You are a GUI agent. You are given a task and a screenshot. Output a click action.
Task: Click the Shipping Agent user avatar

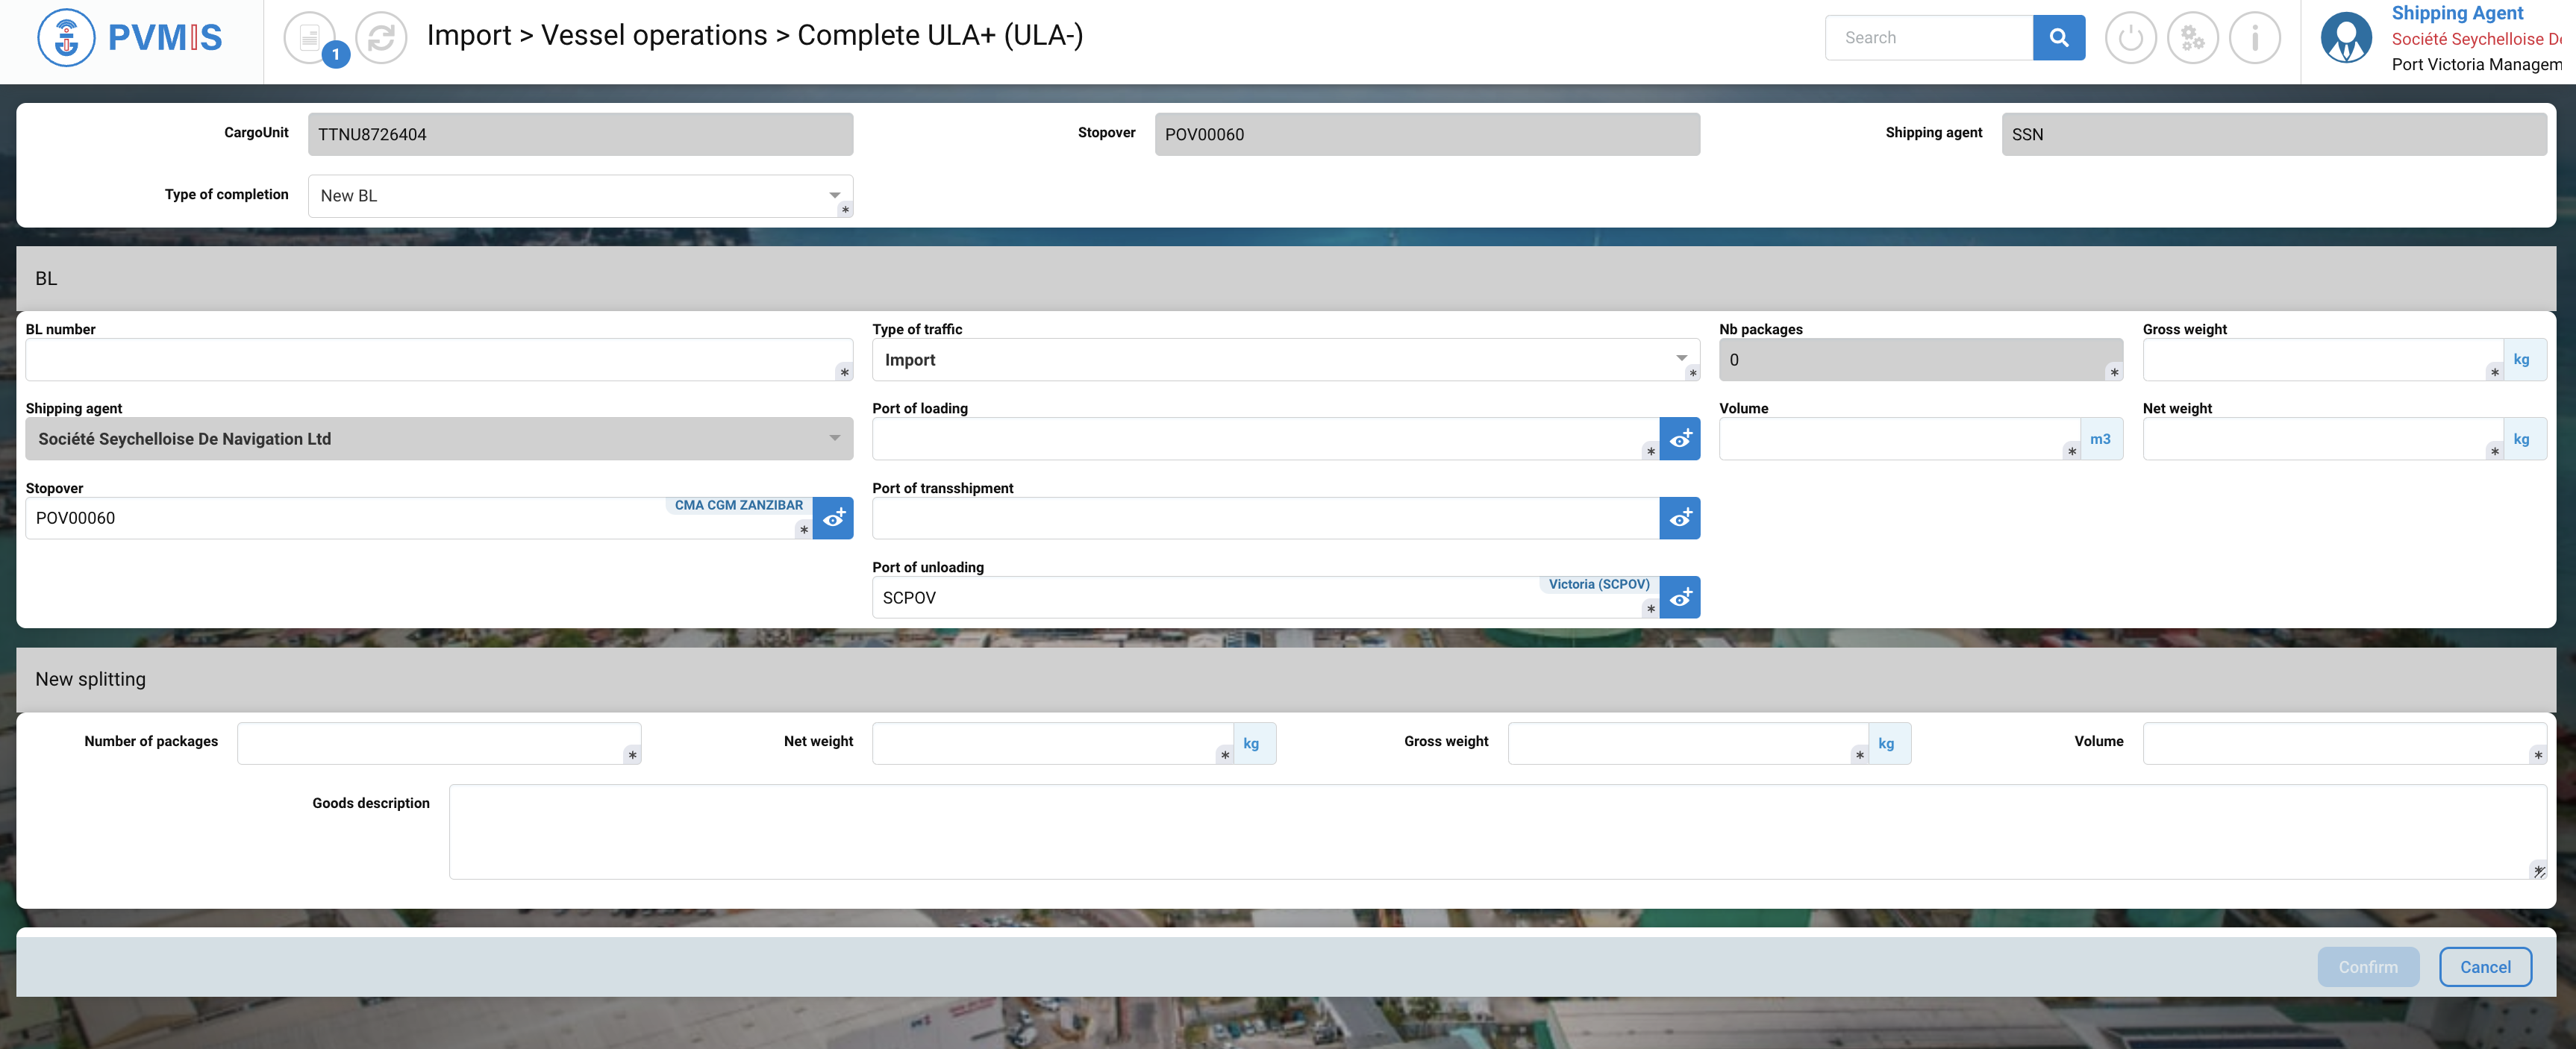point(2345,38)
